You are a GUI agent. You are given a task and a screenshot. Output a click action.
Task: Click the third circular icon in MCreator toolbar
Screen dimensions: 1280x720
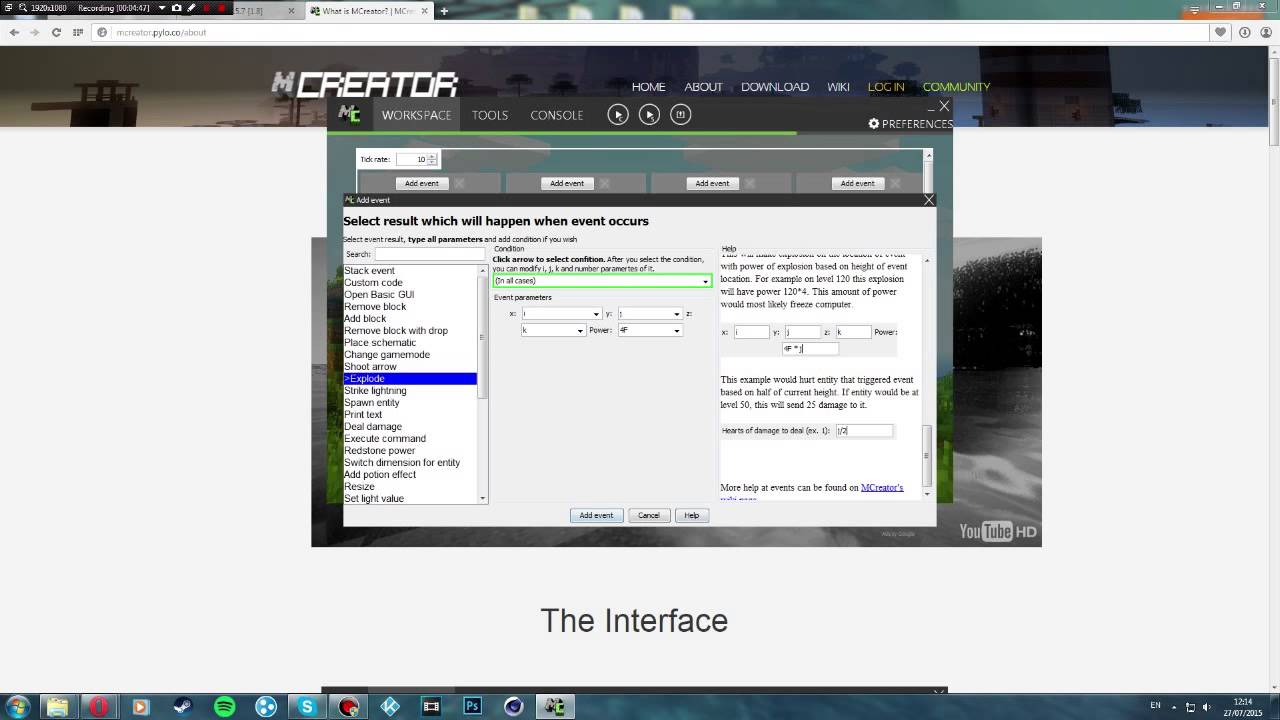point(680,115)
